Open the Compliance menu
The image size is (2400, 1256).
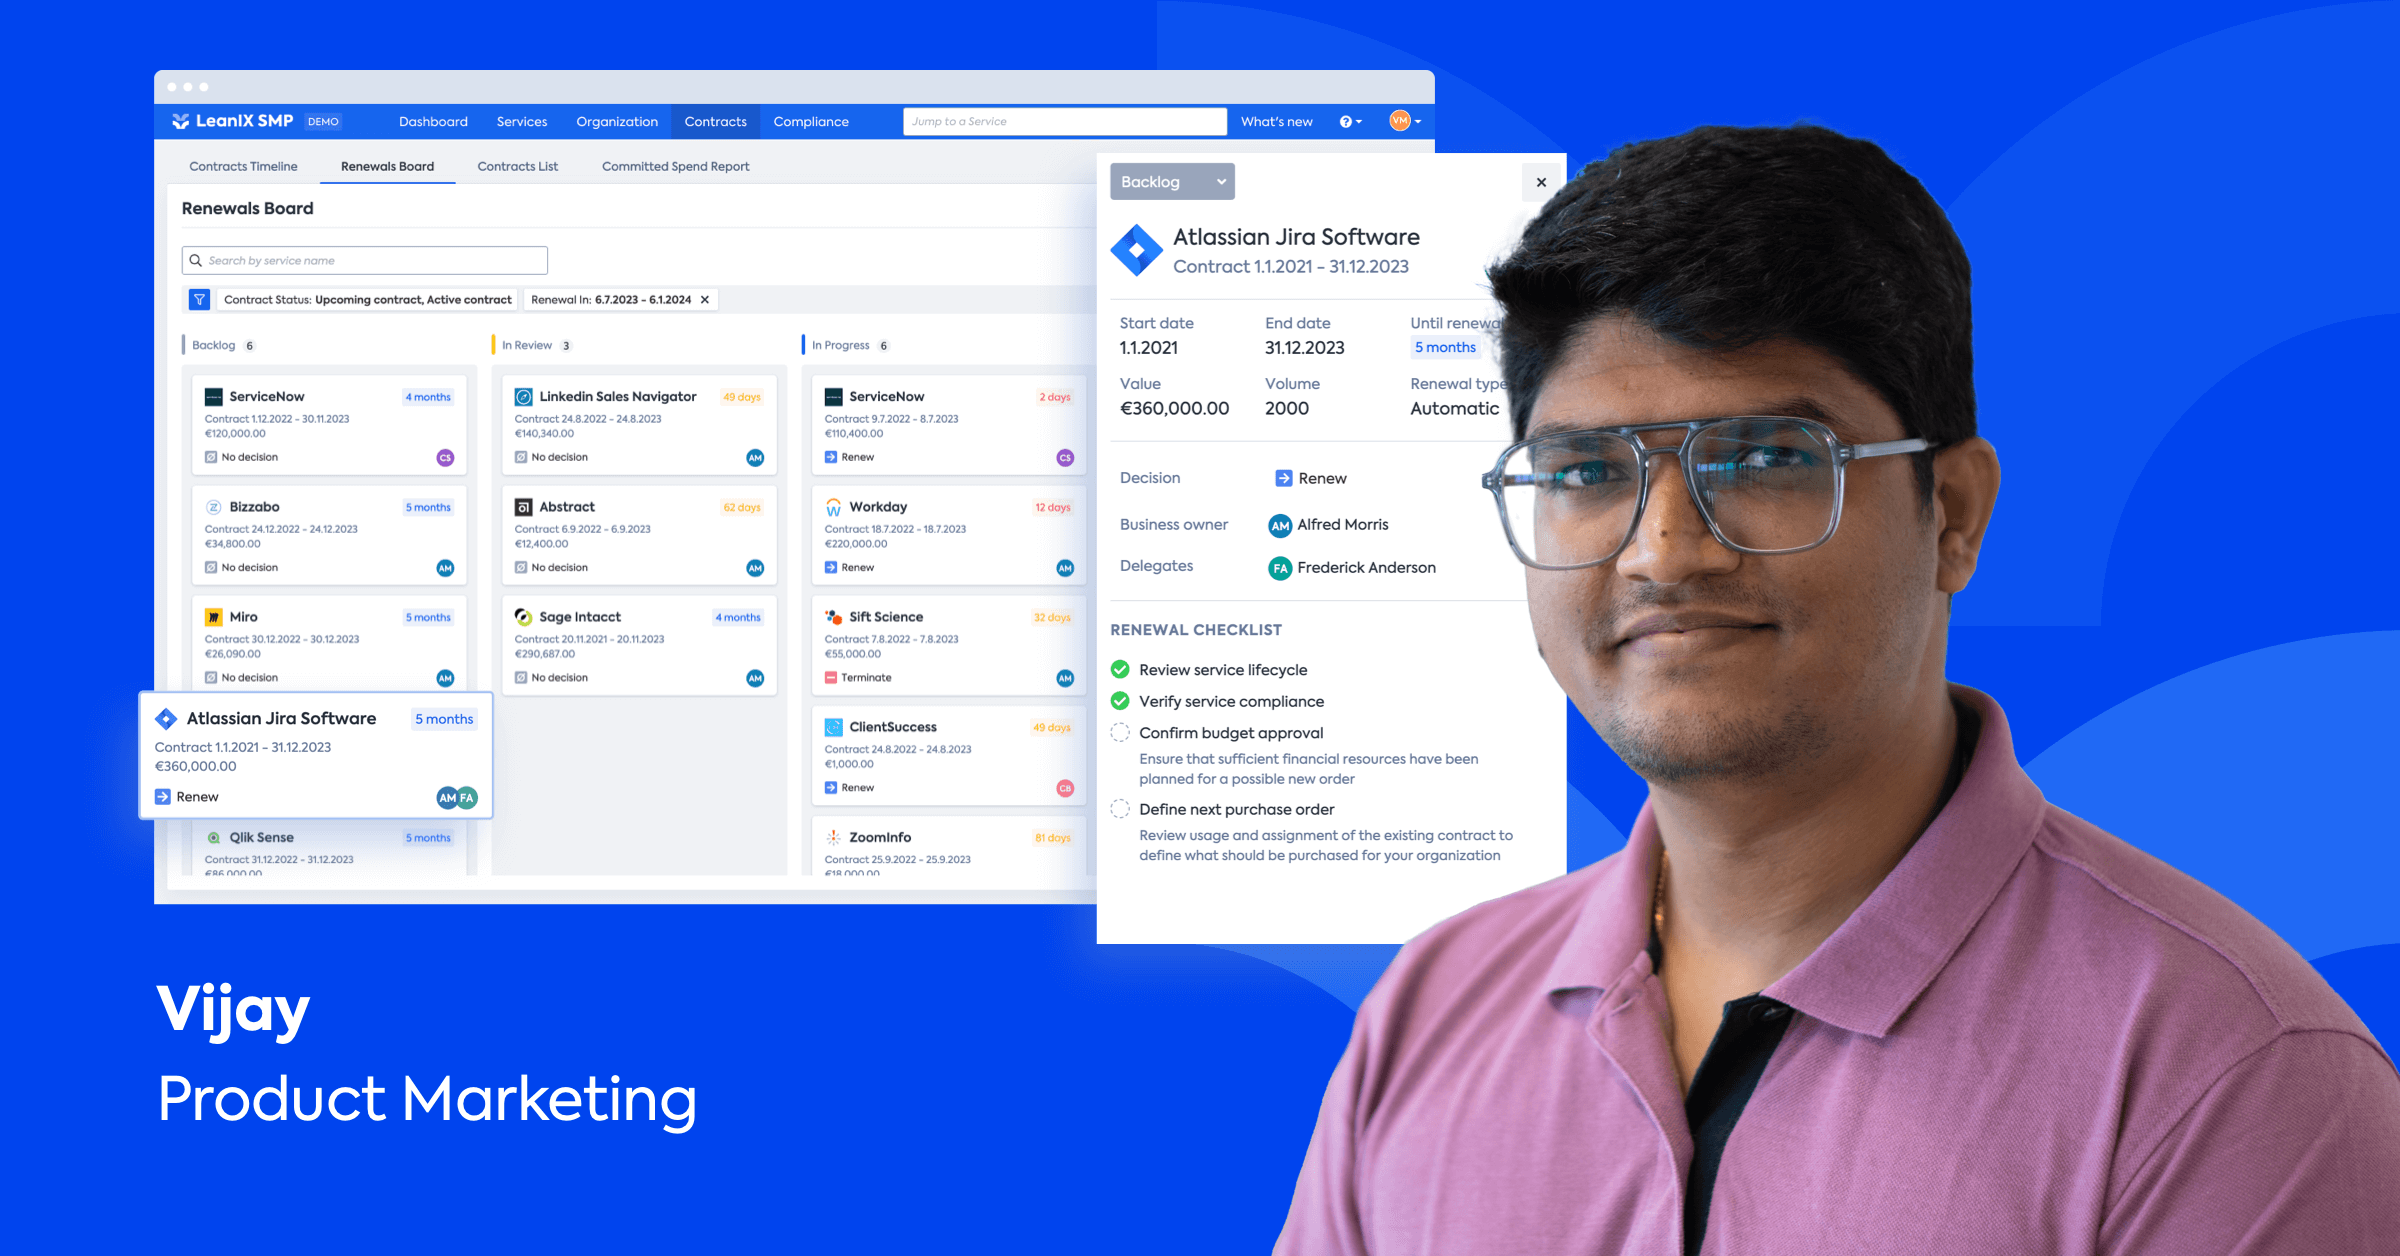click(x=811, y=121)
